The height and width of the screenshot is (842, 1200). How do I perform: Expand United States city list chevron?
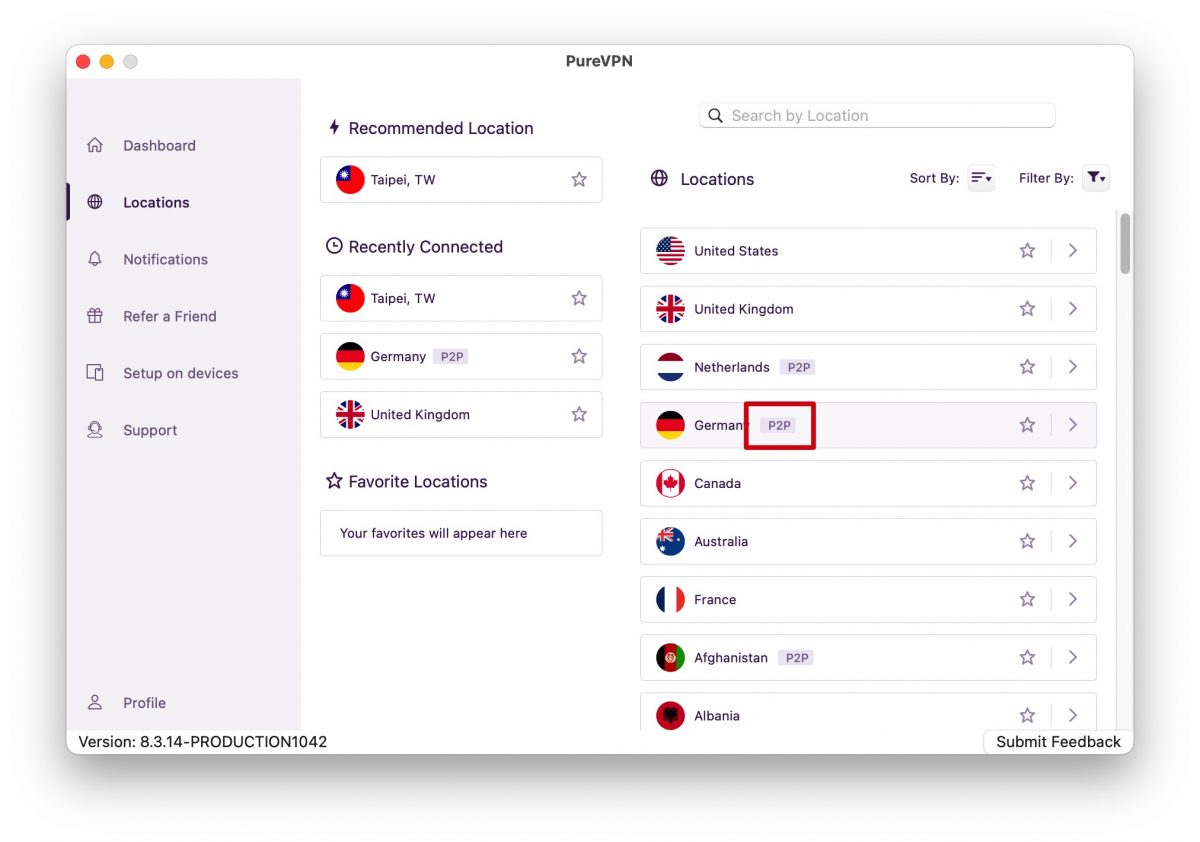(1073, 251)
